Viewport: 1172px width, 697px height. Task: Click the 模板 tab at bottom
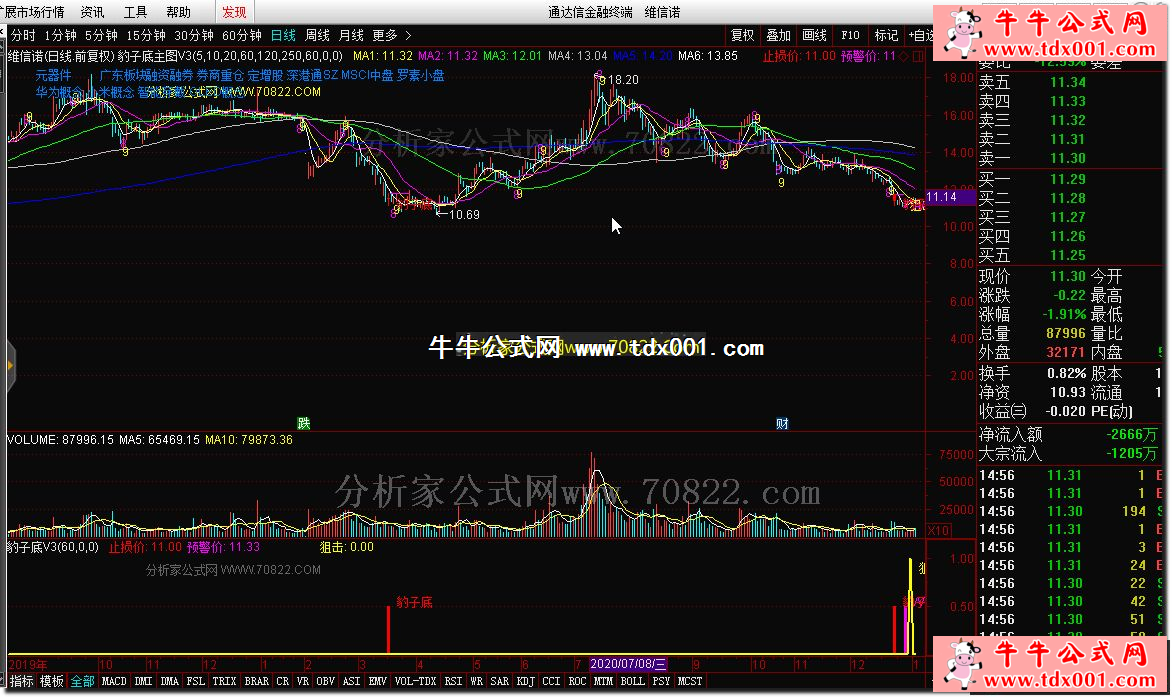coord(52,681)
